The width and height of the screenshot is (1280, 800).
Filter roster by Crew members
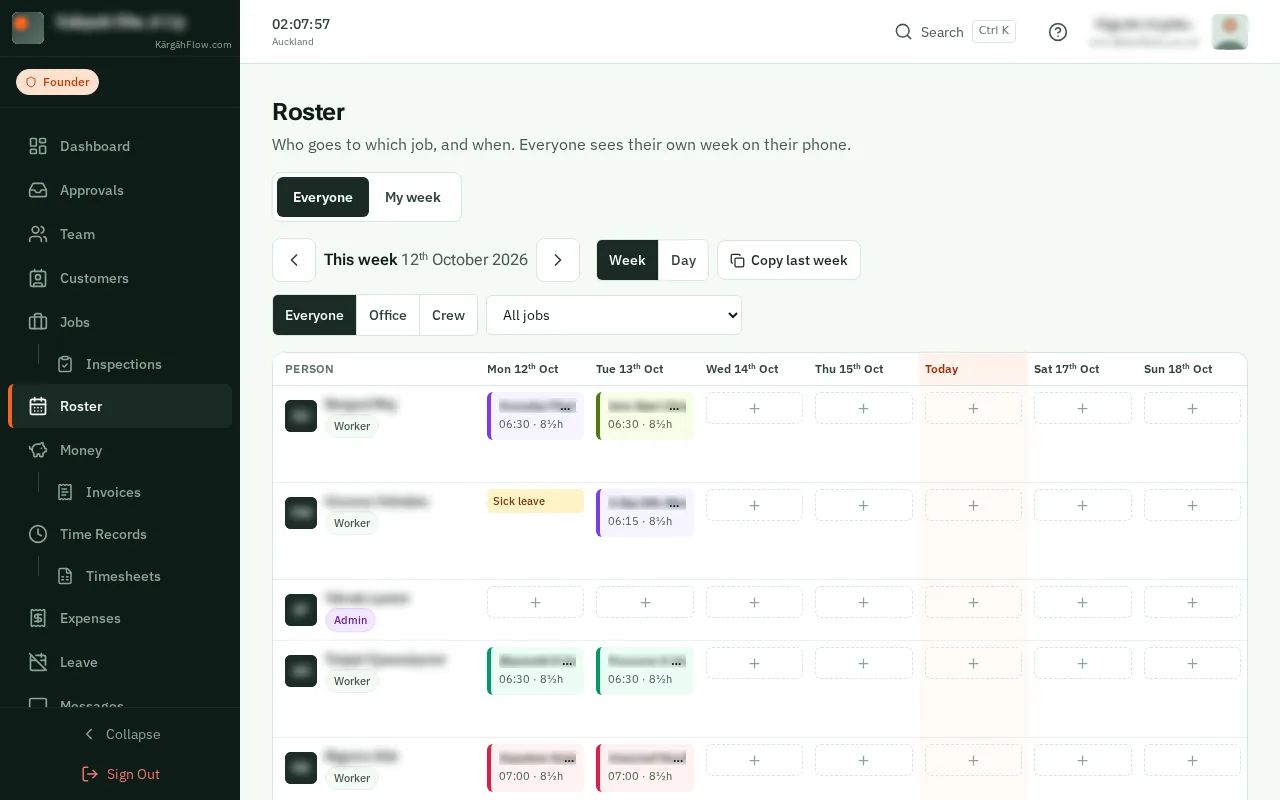click(x=448, y=315)
